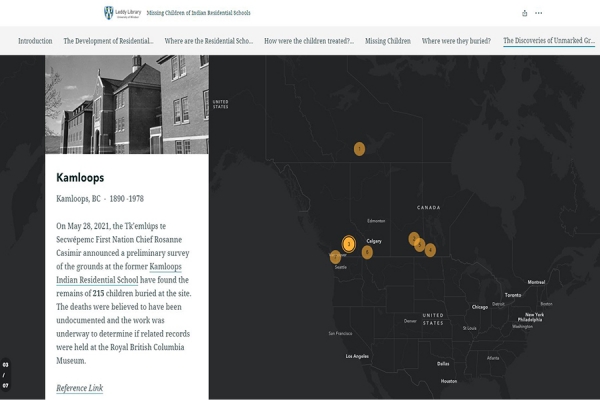Open How were the children treated tab
The height and width of the screenshot is (400, 600).
[308, 41]
